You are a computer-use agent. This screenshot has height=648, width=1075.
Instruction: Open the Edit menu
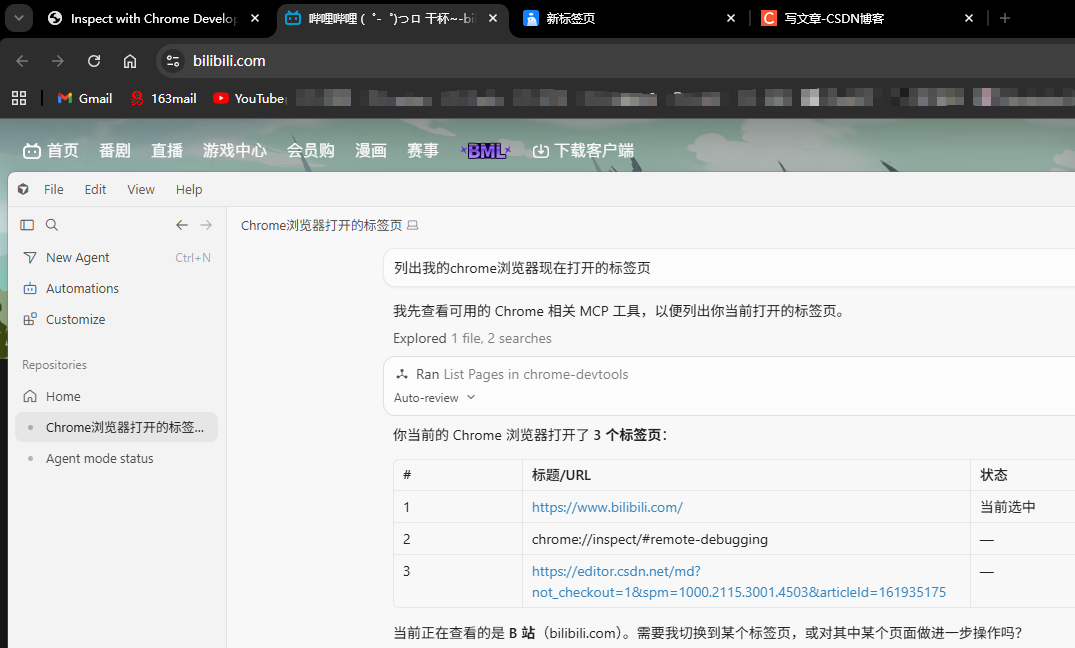[95, 190]
